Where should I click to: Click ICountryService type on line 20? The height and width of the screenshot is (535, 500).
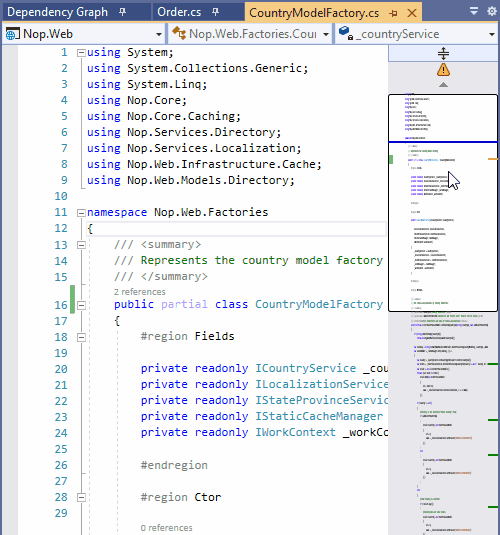[306, 368]
